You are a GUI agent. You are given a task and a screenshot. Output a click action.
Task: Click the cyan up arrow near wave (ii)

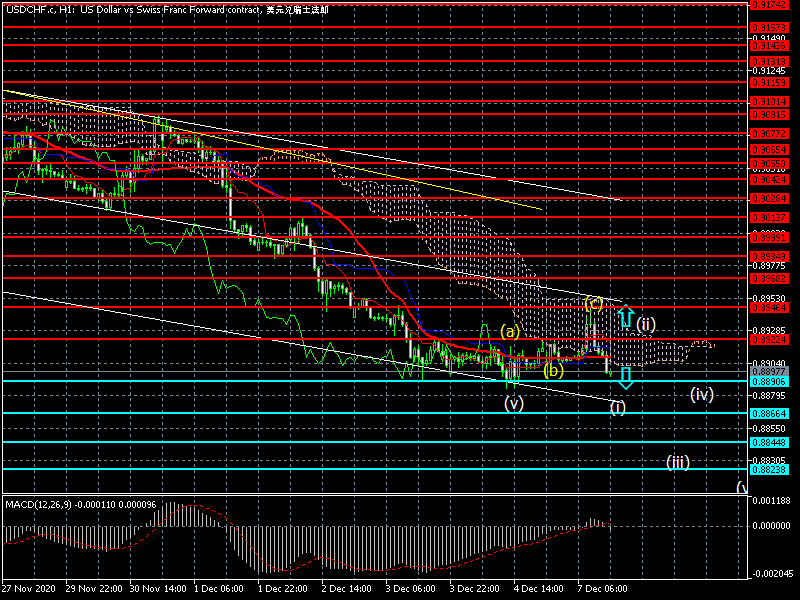[626, 316]
